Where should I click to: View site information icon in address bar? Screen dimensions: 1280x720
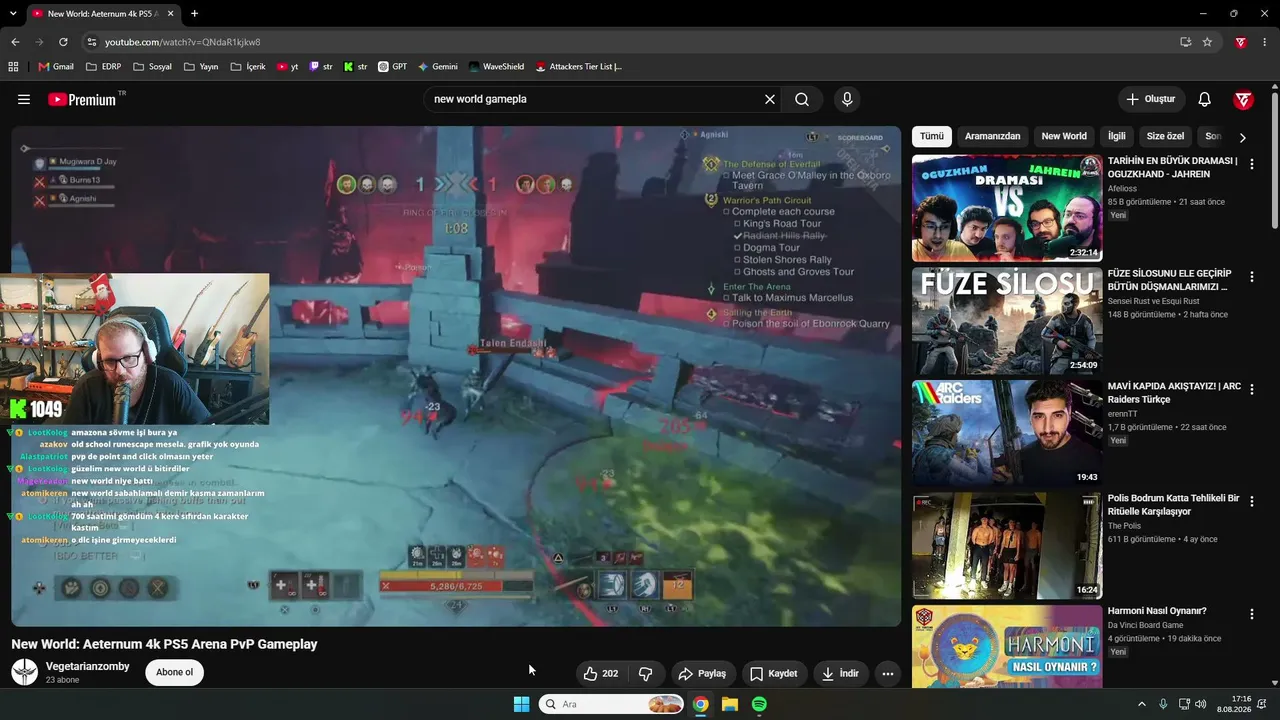click(x=91, y=42)
